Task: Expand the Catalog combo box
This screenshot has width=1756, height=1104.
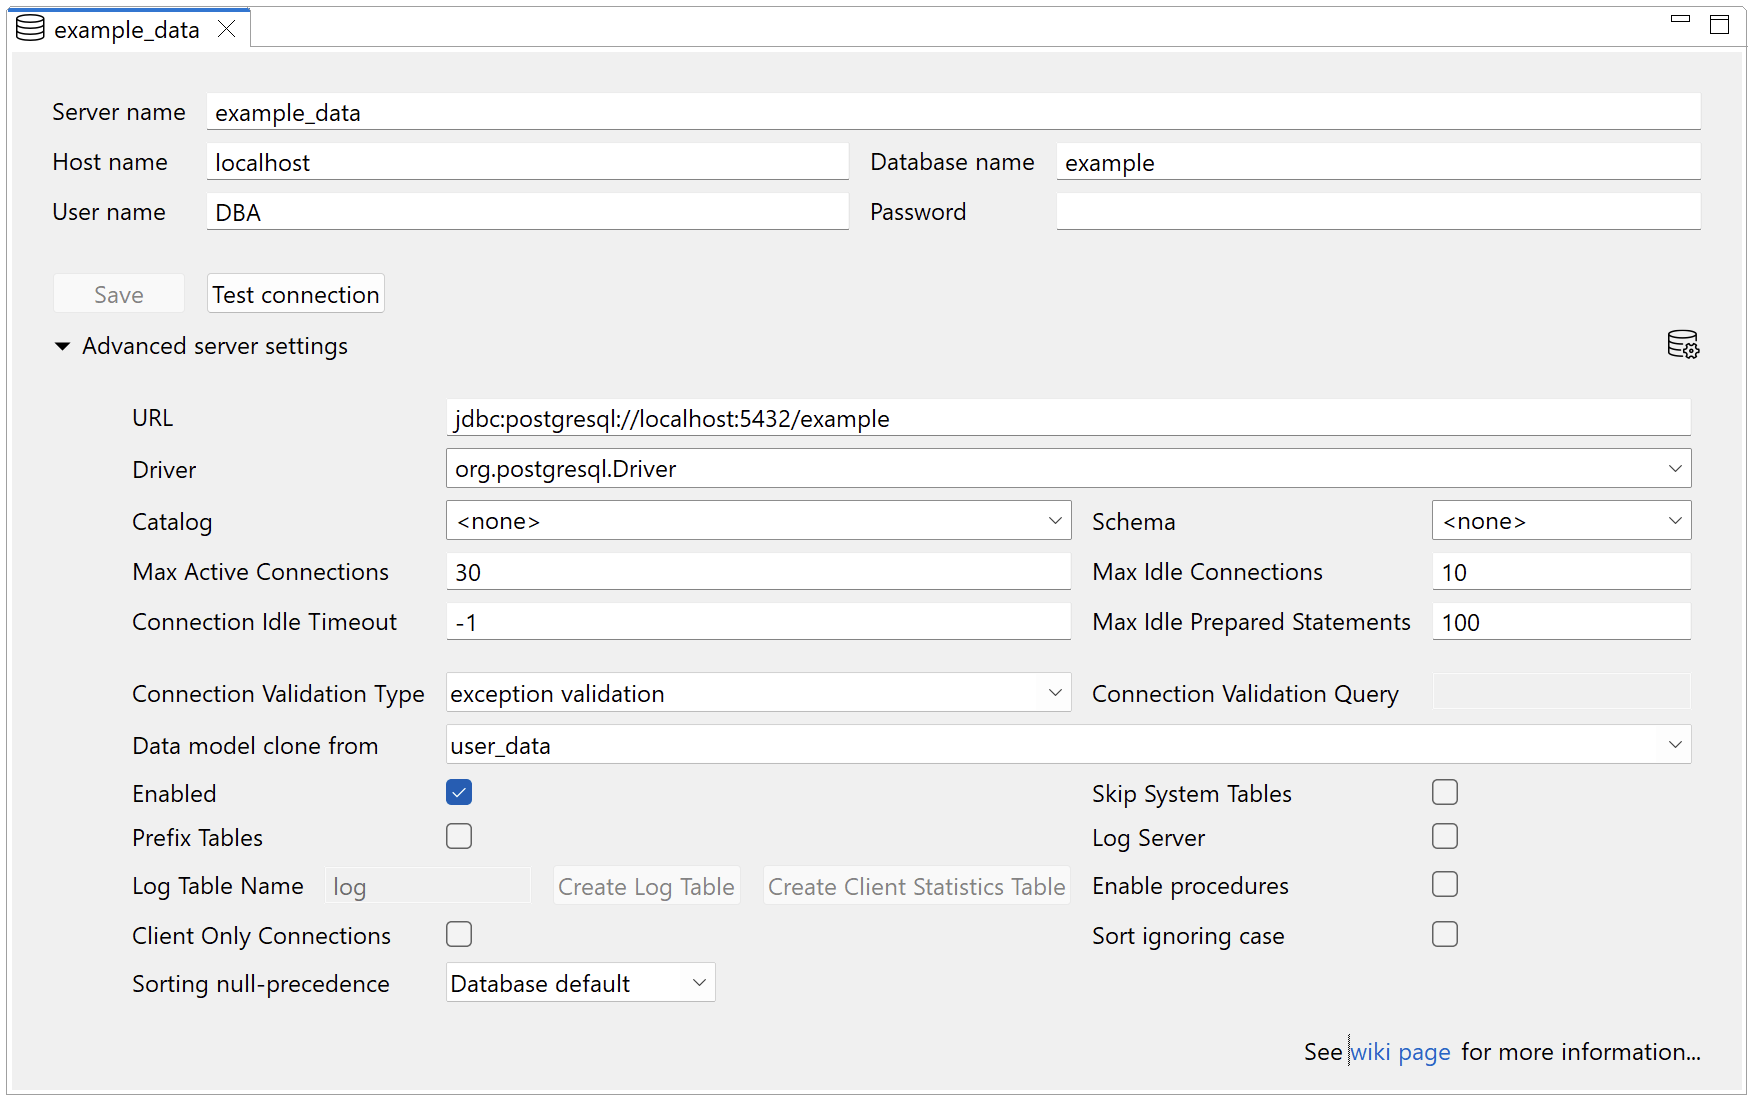Action: (757, 521)
